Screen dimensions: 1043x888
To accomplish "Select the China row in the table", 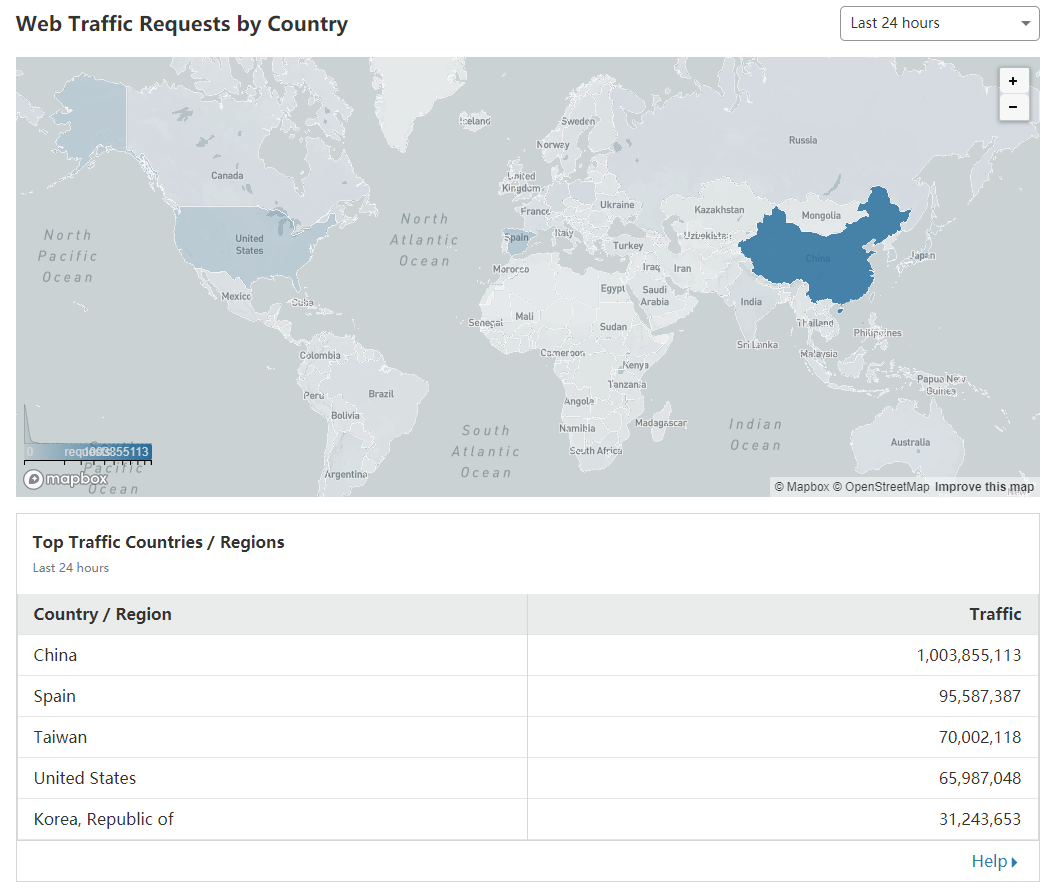I will [527, 655].
